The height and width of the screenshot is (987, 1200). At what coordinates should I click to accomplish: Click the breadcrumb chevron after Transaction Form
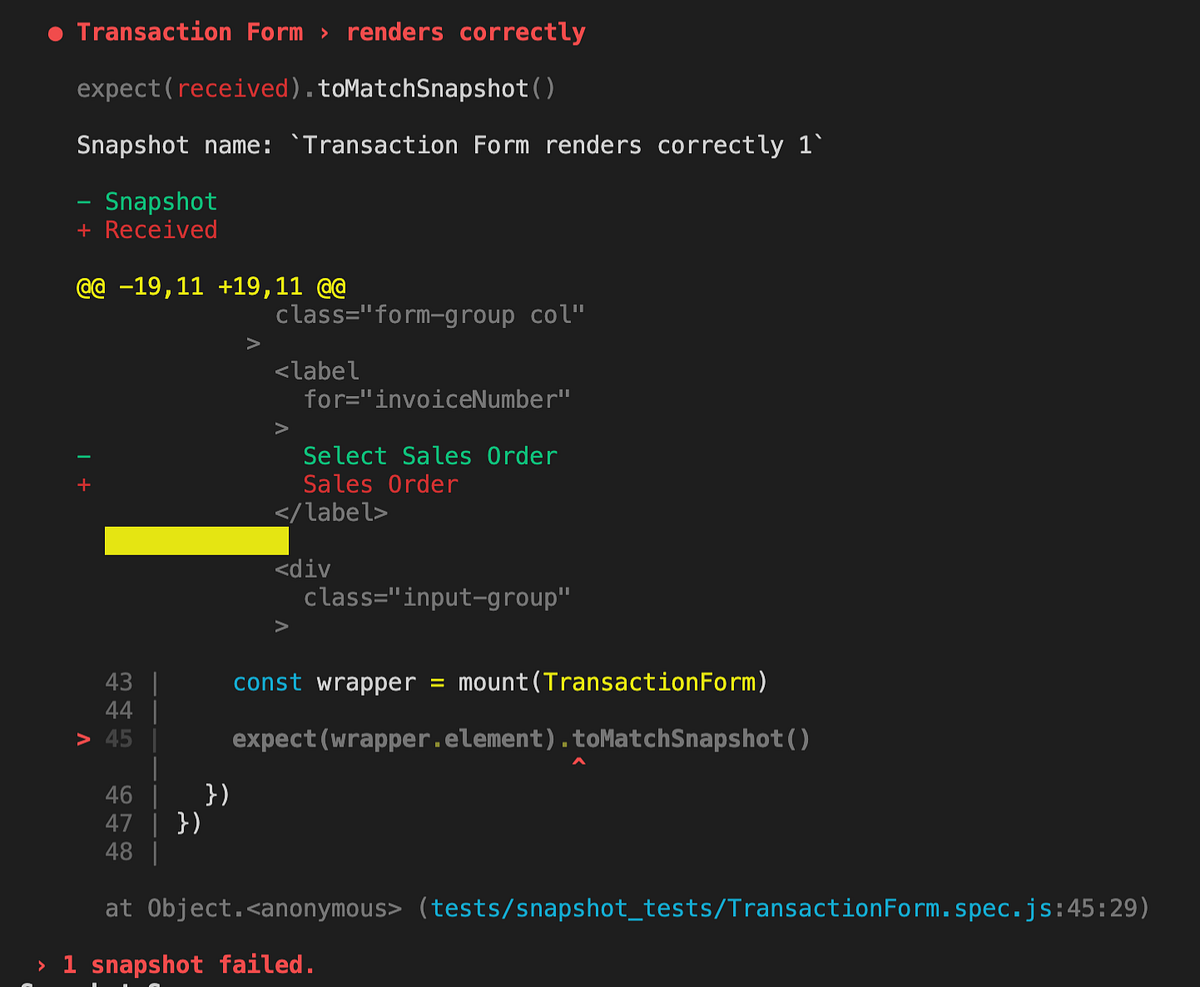322,31
